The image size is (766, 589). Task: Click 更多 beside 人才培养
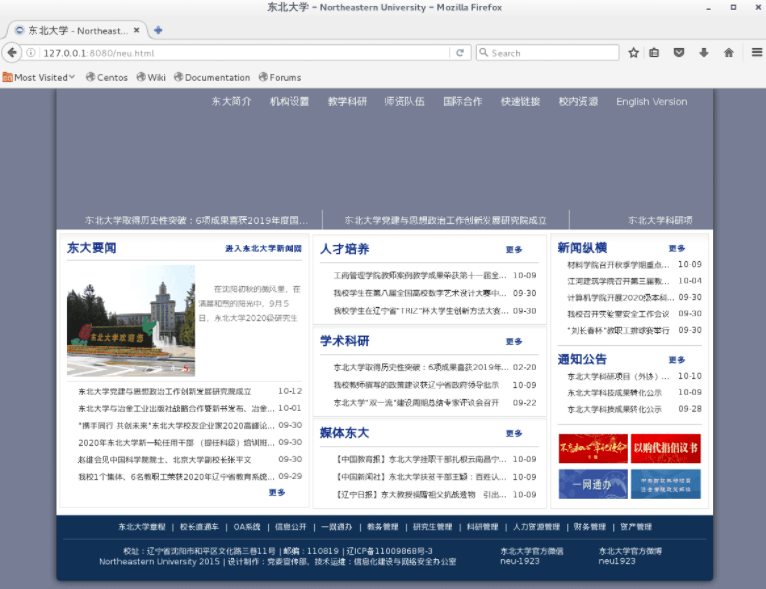pyautogui.click(x=514, y=250)
